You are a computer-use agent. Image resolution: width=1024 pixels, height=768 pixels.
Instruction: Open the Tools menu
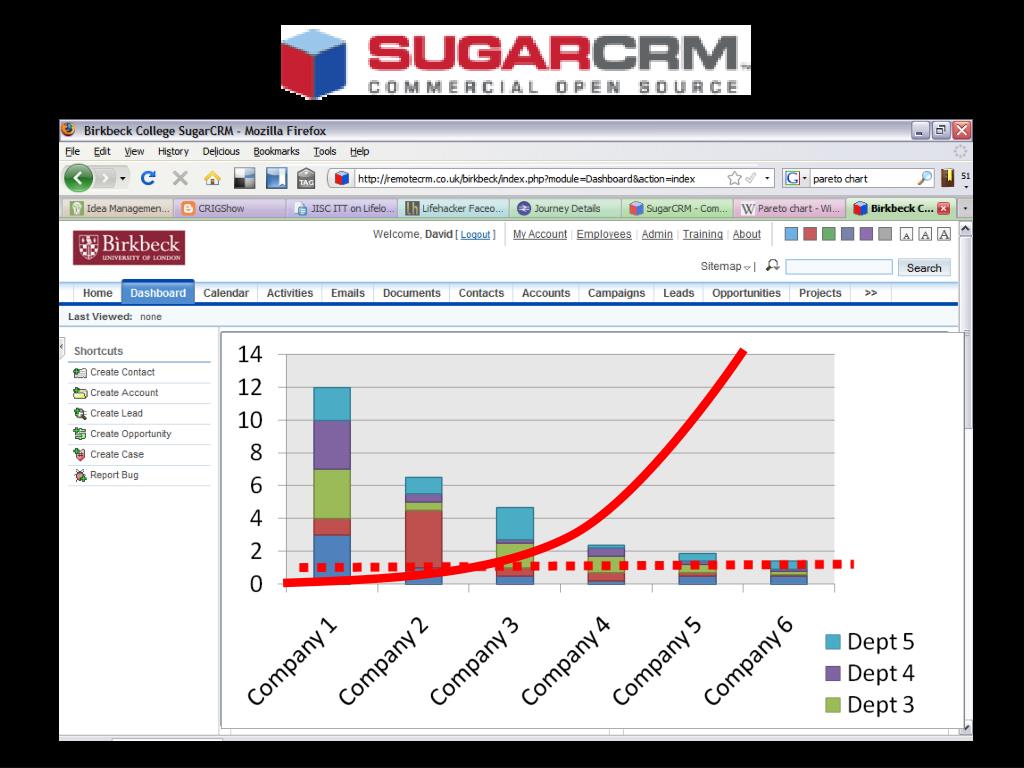pyautogui.click(x=325, y=152)
